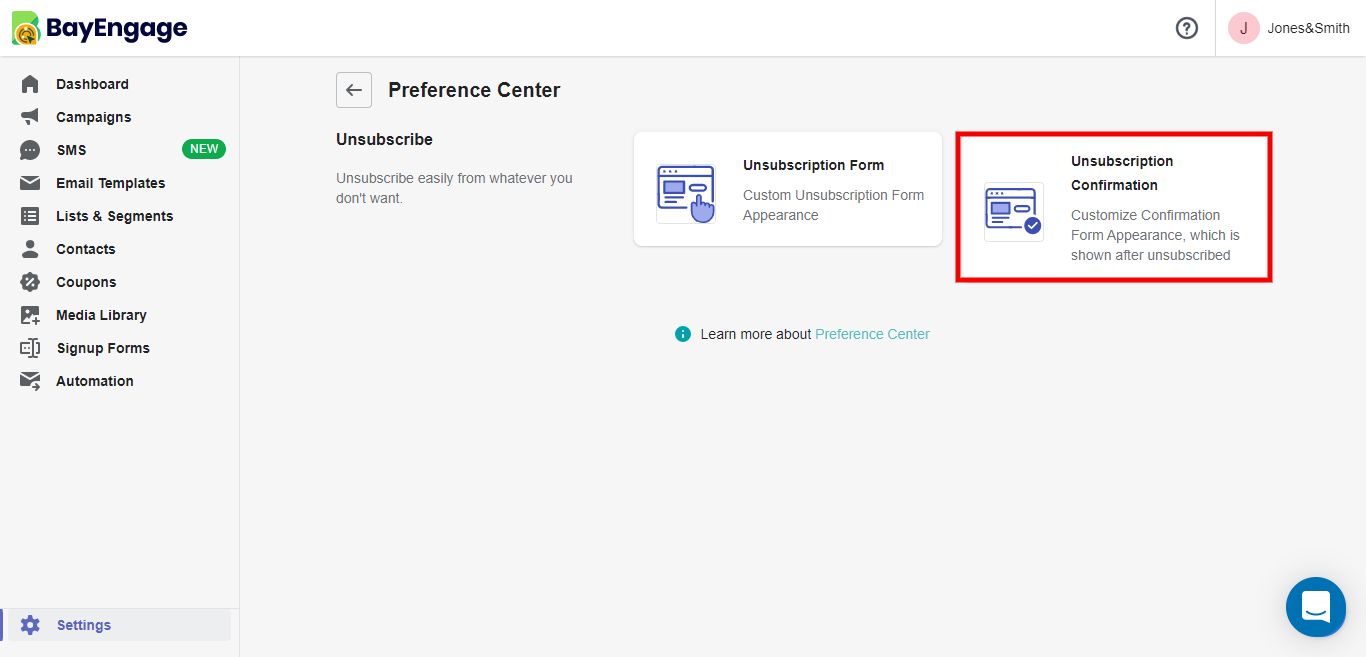Viewport: 1366px width, 657px height.
Task: Click the Lists & Segments list icon
Action: tap(30, 216)
